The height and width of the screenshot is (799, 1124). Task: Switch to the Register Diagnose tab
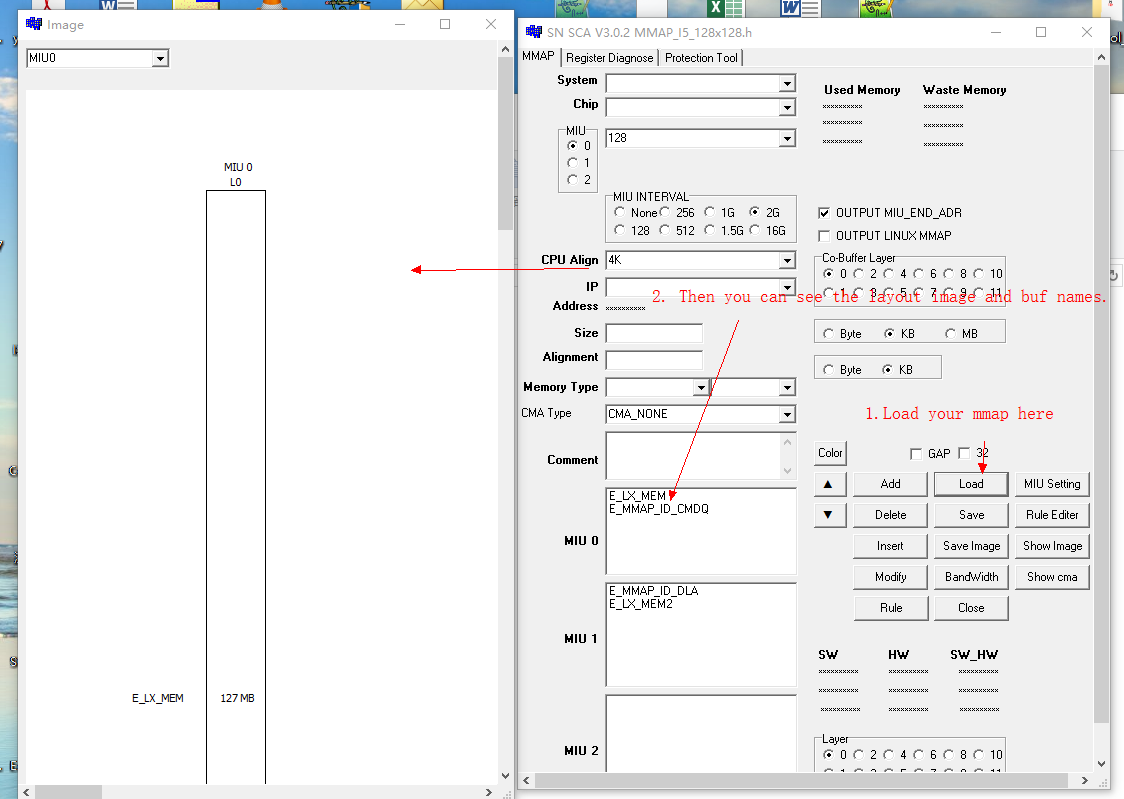[x=609, y=58]
